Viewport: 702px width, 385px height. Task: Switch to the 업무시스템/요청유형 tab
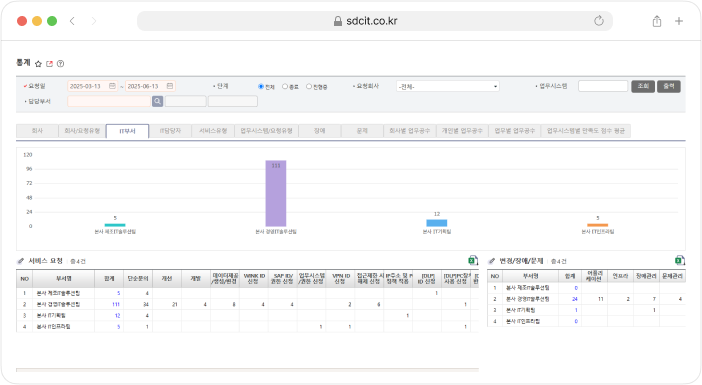[266, 131]
